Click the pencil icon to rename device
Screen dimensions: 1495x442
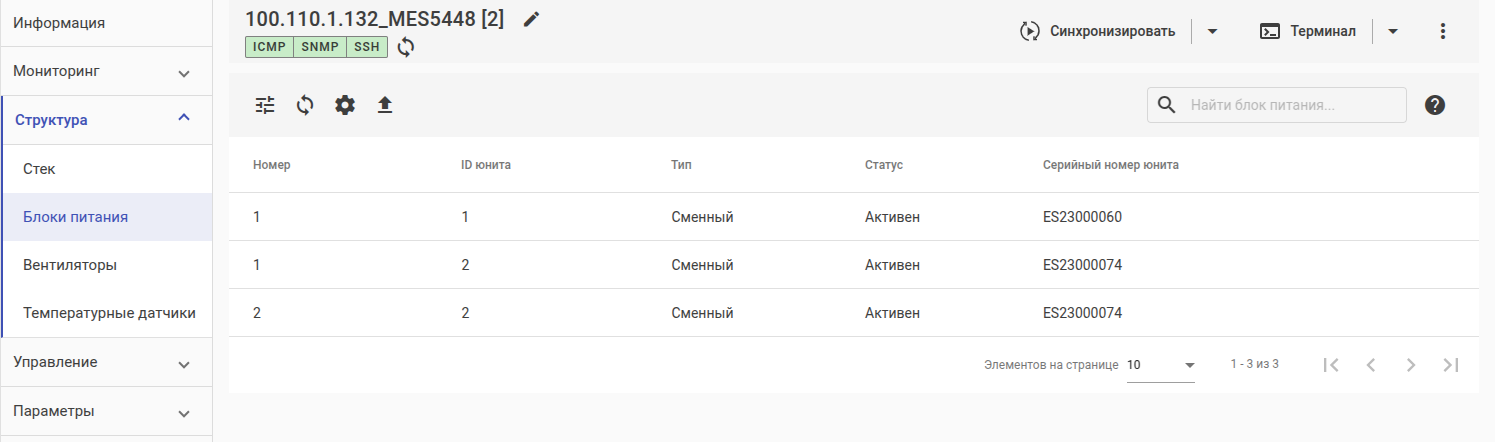pos(531,19)
